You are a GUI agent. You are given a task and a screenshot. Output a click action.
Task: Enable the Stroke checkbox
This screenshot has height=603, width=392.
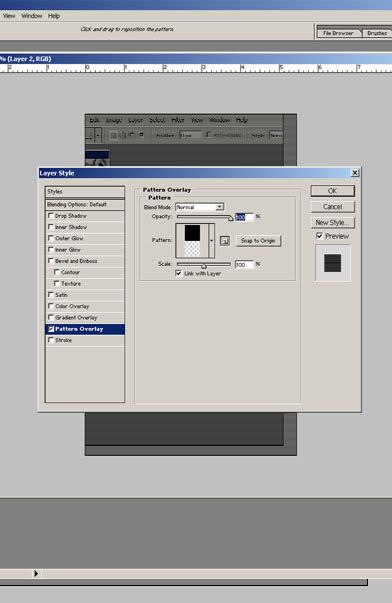(50, 340)
